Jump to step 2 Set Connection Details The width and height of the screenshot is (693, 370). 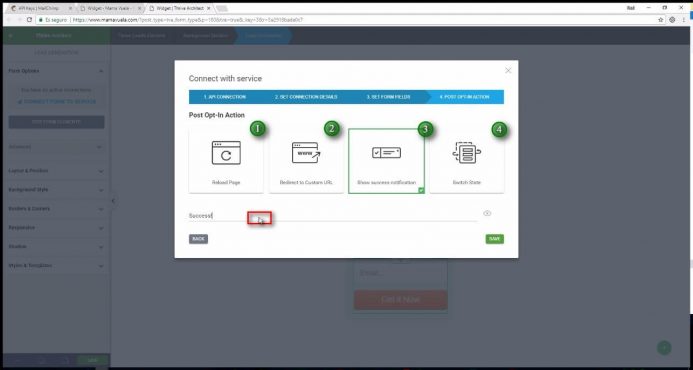pyautogui.click(x=306, y=97)
